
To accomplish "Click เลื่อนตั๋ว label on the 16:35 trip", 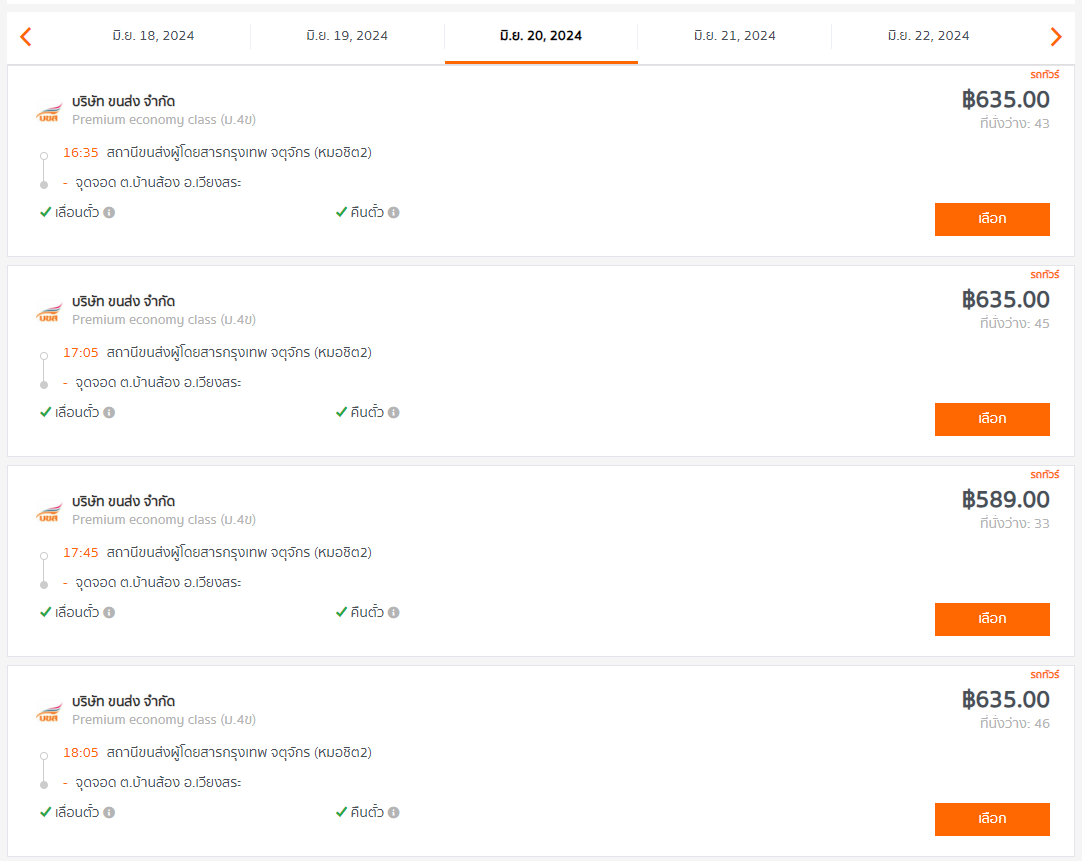I will 77,212.
